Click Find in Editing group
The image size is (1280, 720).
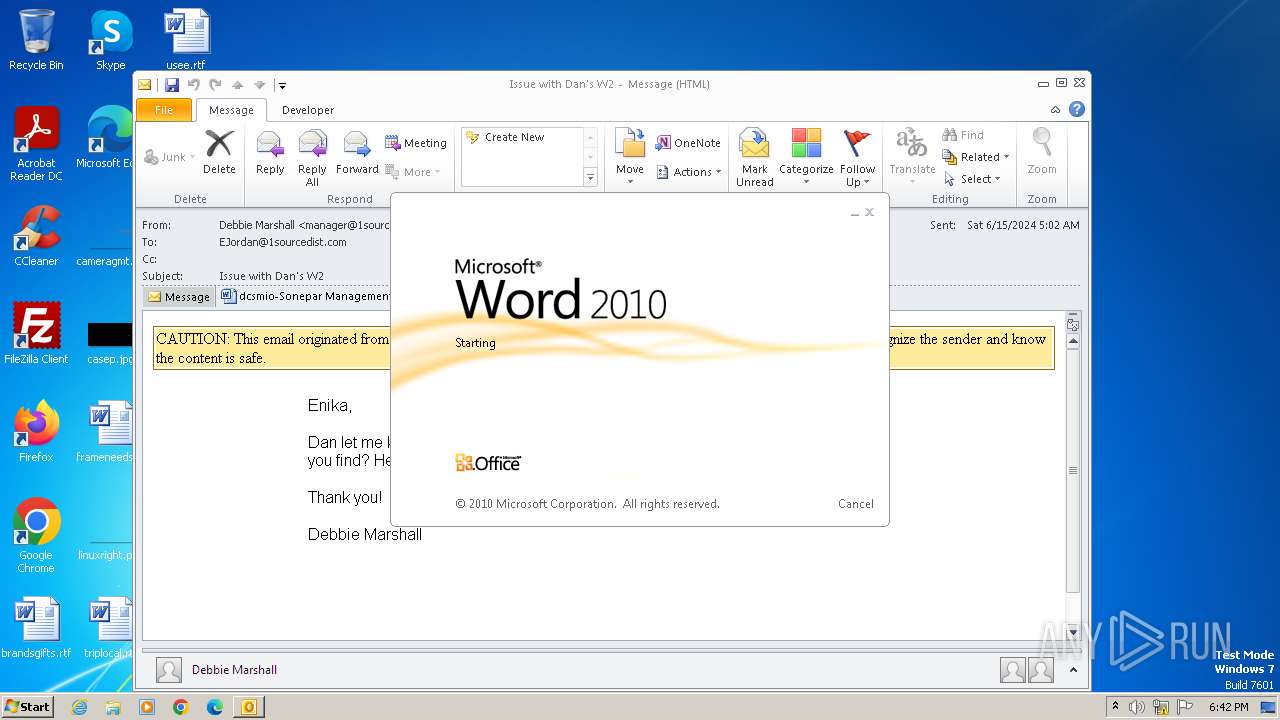[x=964, y=135]
